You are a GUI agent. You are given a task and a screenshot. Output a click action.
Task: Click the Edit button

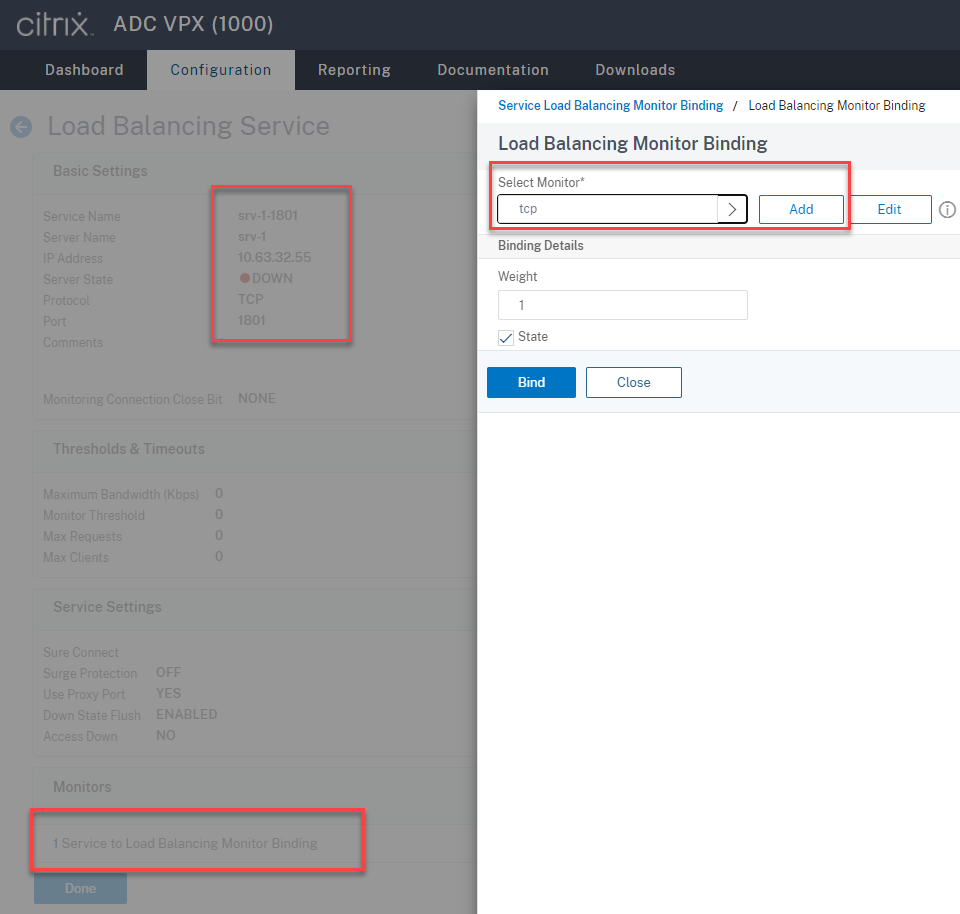tap(890, 209)
